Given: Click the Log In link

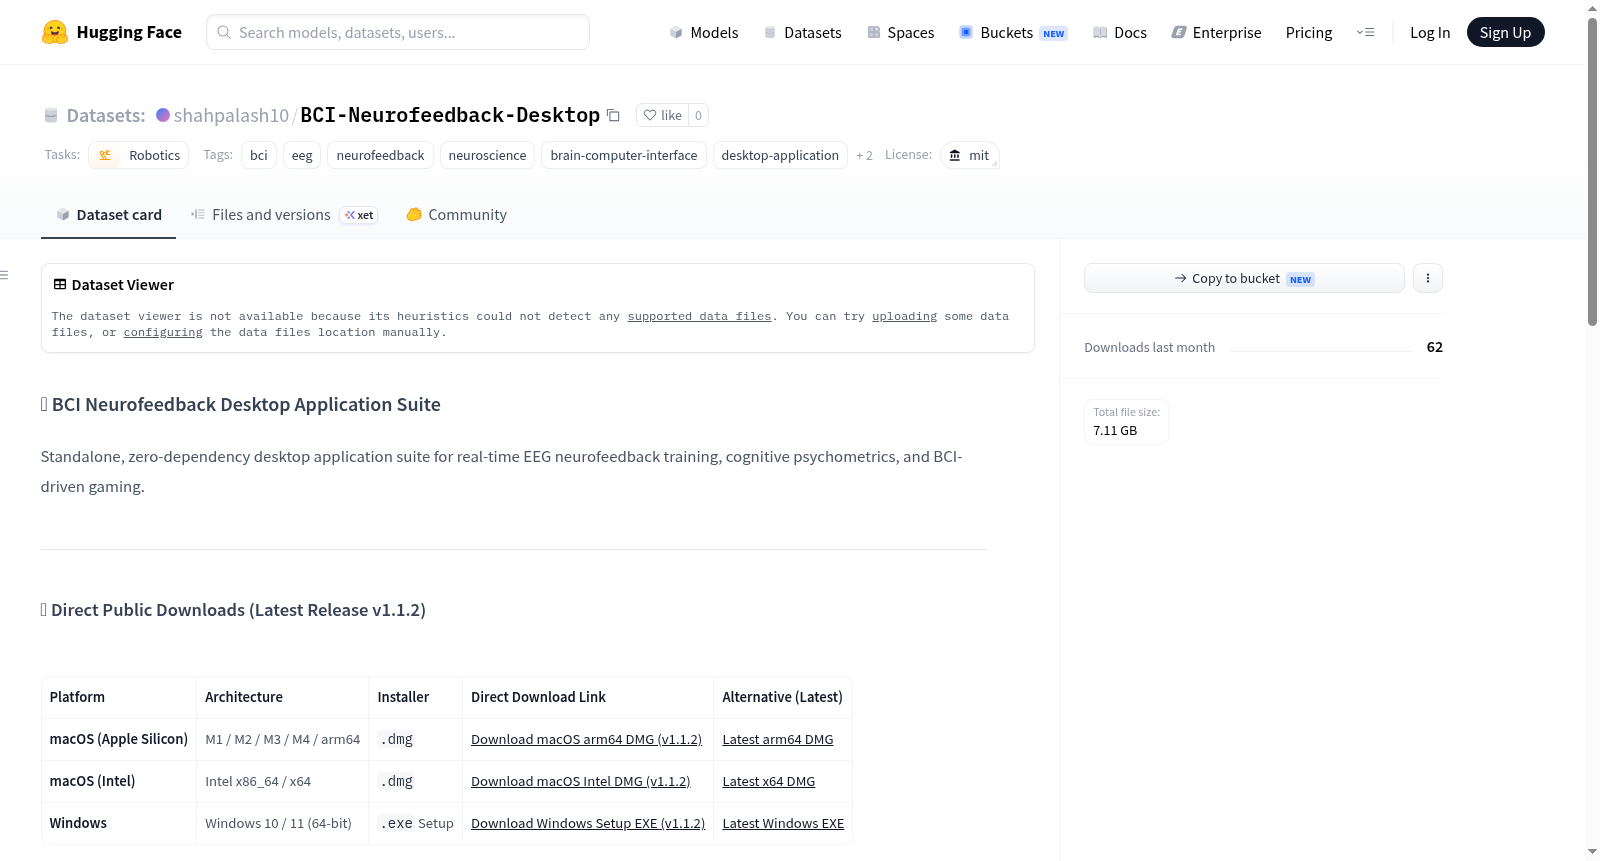Looking at the screenshot, I should click(x=1430, y=32).
